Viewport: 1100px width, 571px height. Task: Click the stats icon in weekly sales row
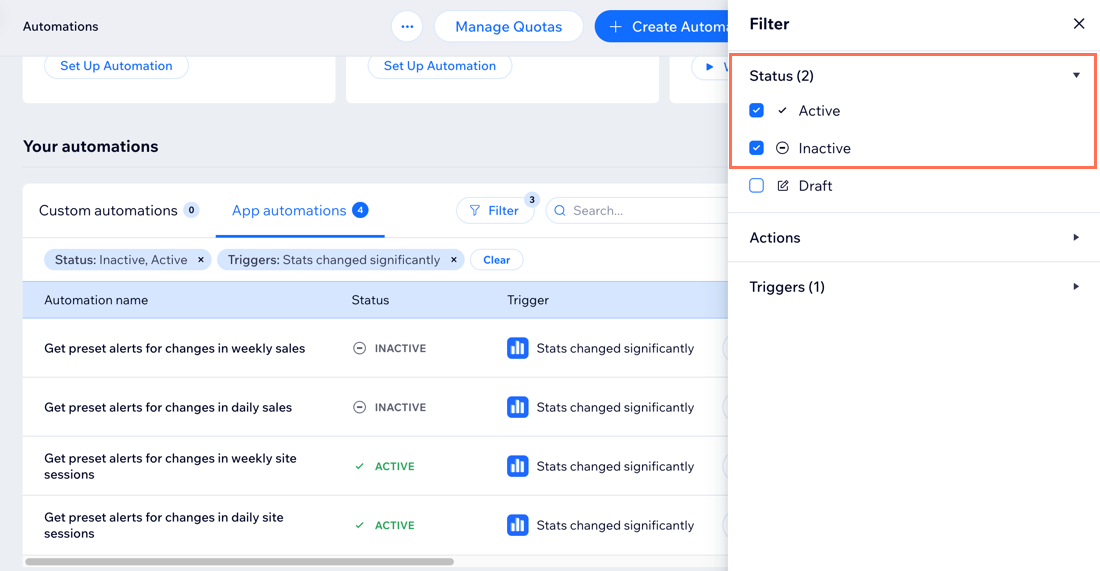[517, 349]
